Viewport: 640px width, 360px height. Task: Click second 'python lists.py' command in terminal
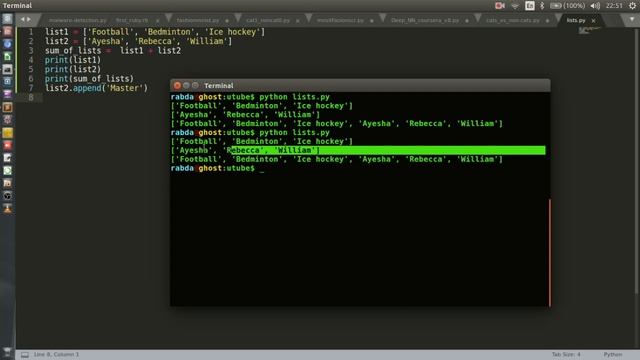294,133
